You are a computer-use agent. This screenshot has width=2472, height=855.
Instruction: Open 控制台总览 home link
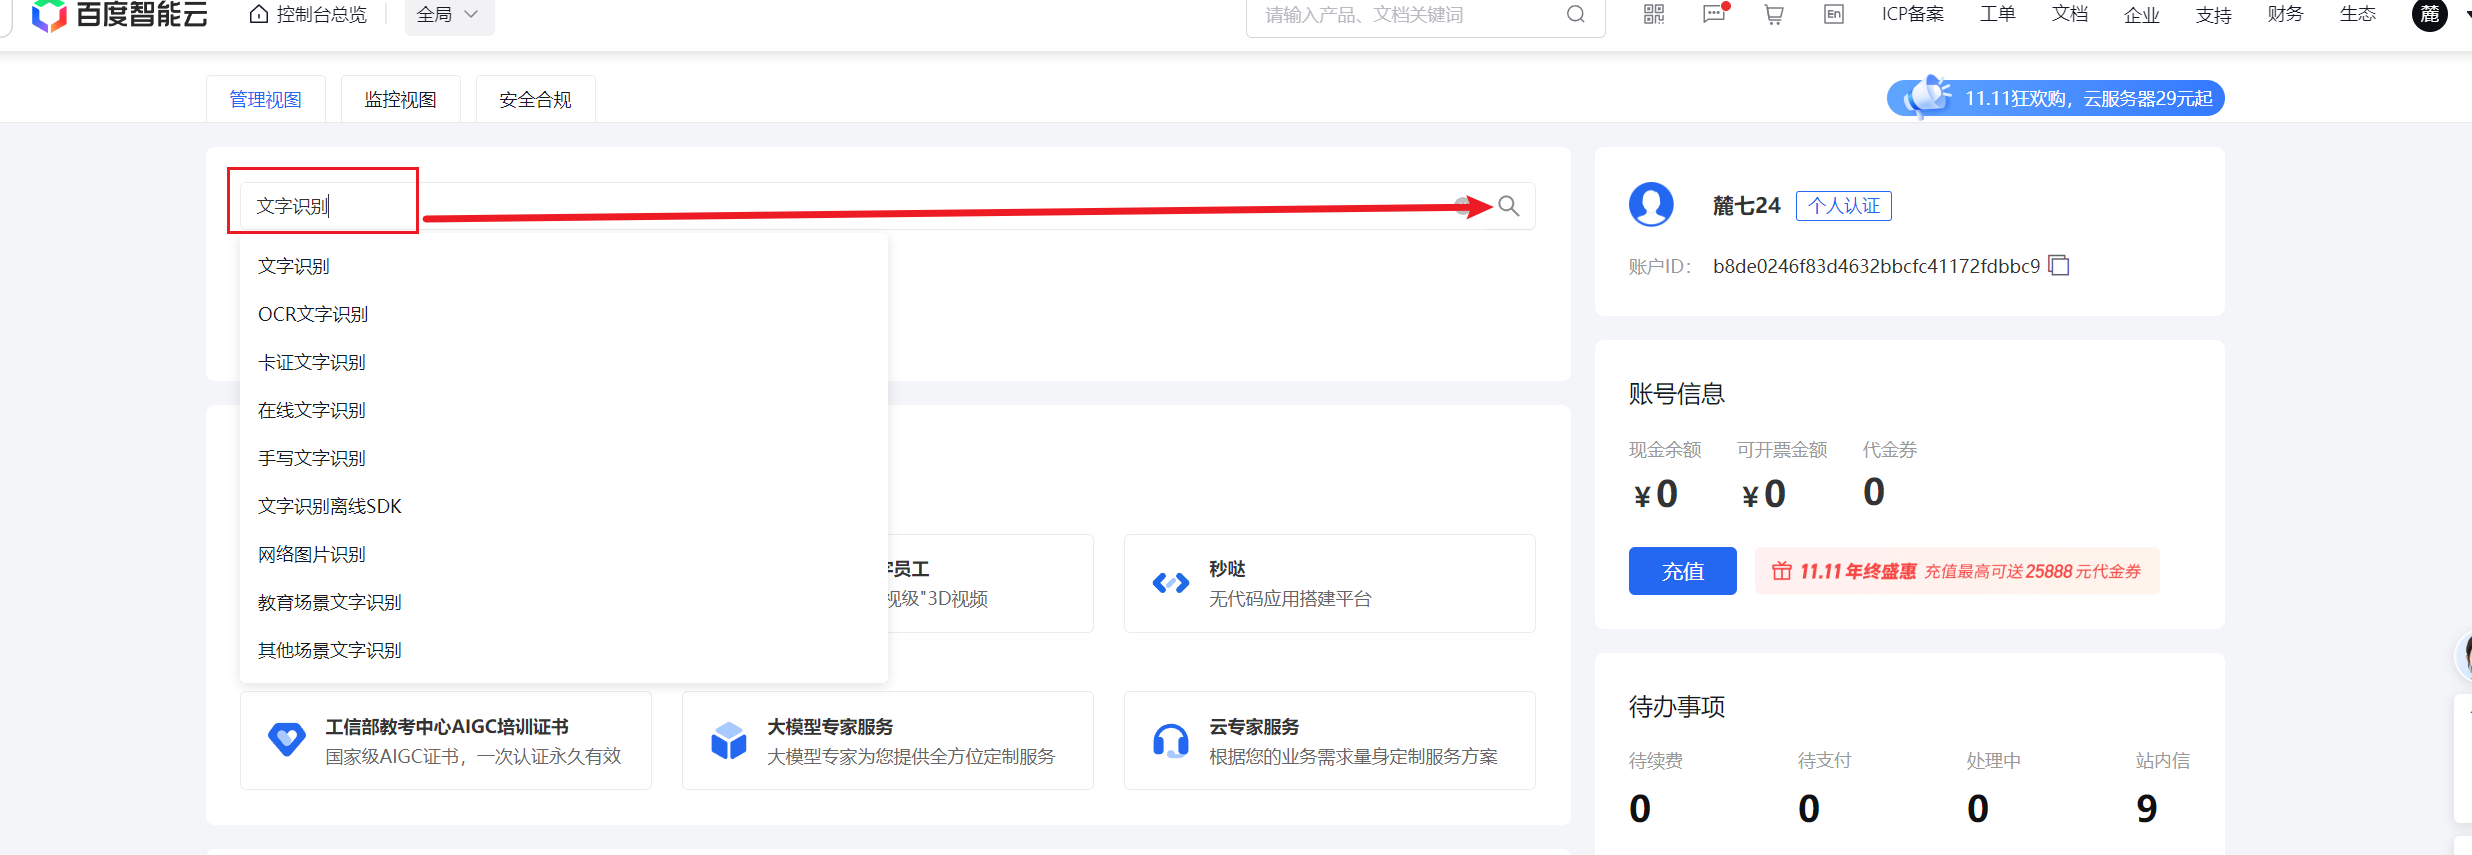pyautogui.click(x=308, y=14)
